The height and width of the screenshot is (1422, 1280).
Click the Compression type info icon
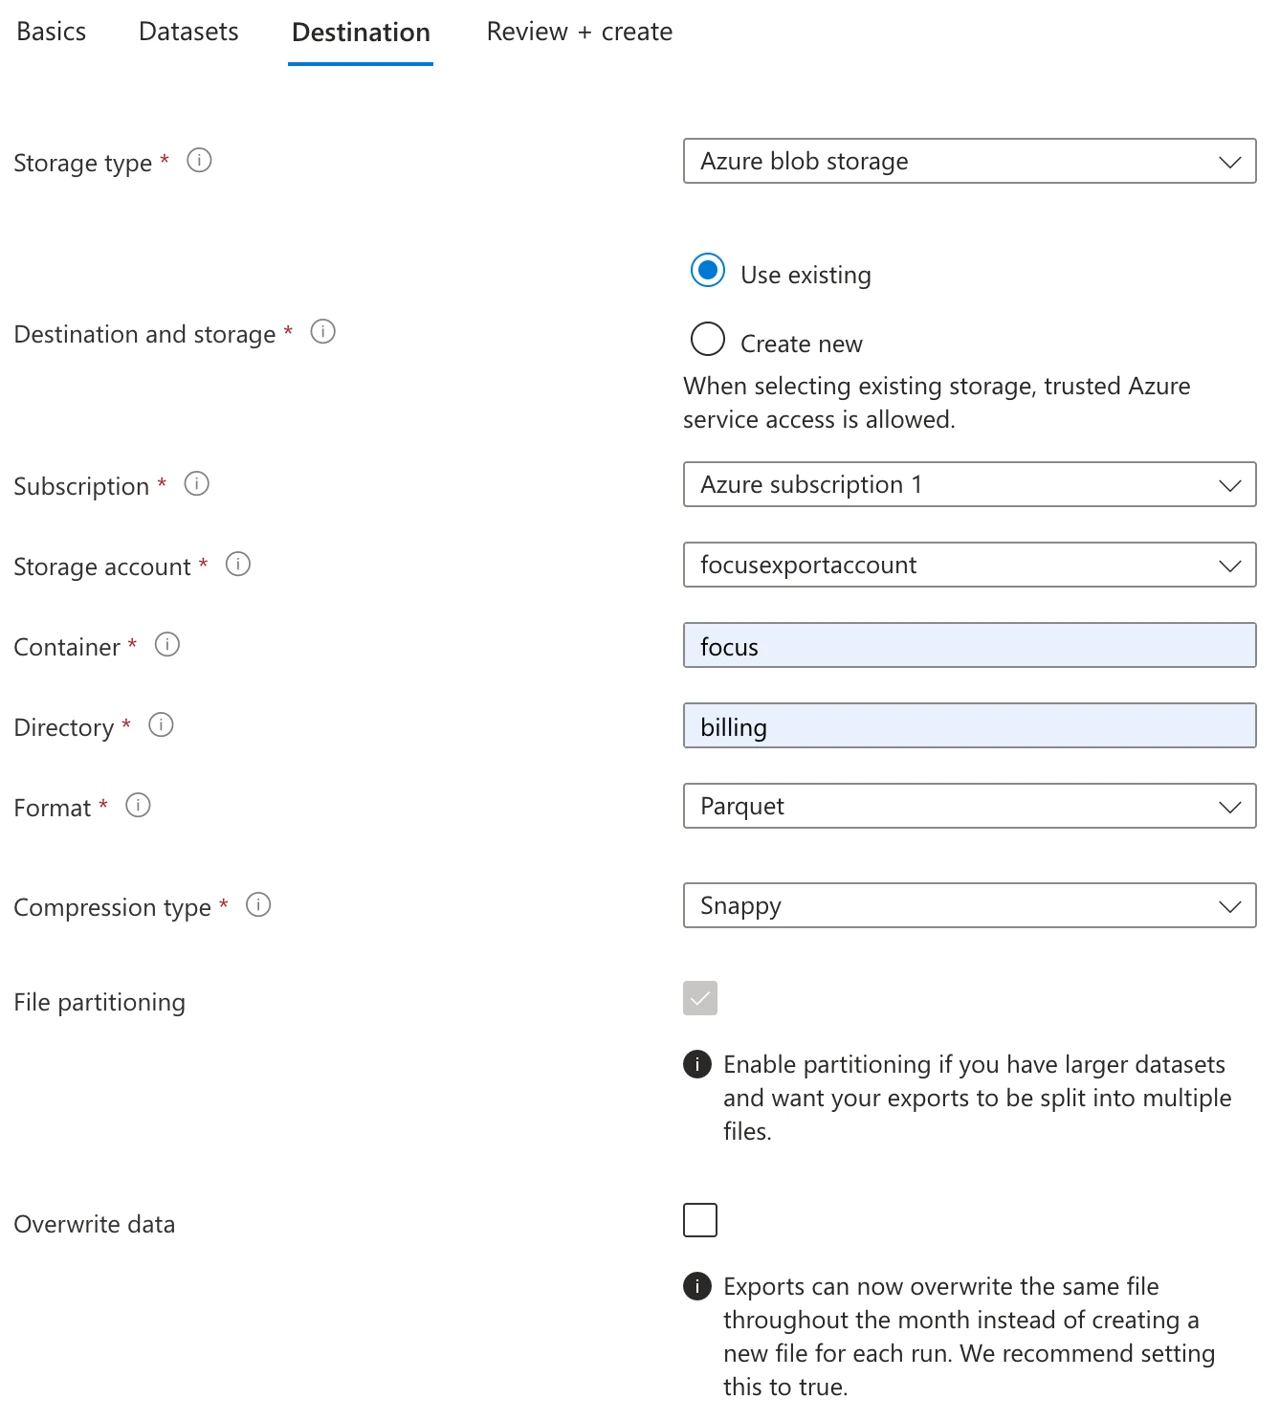258,905
